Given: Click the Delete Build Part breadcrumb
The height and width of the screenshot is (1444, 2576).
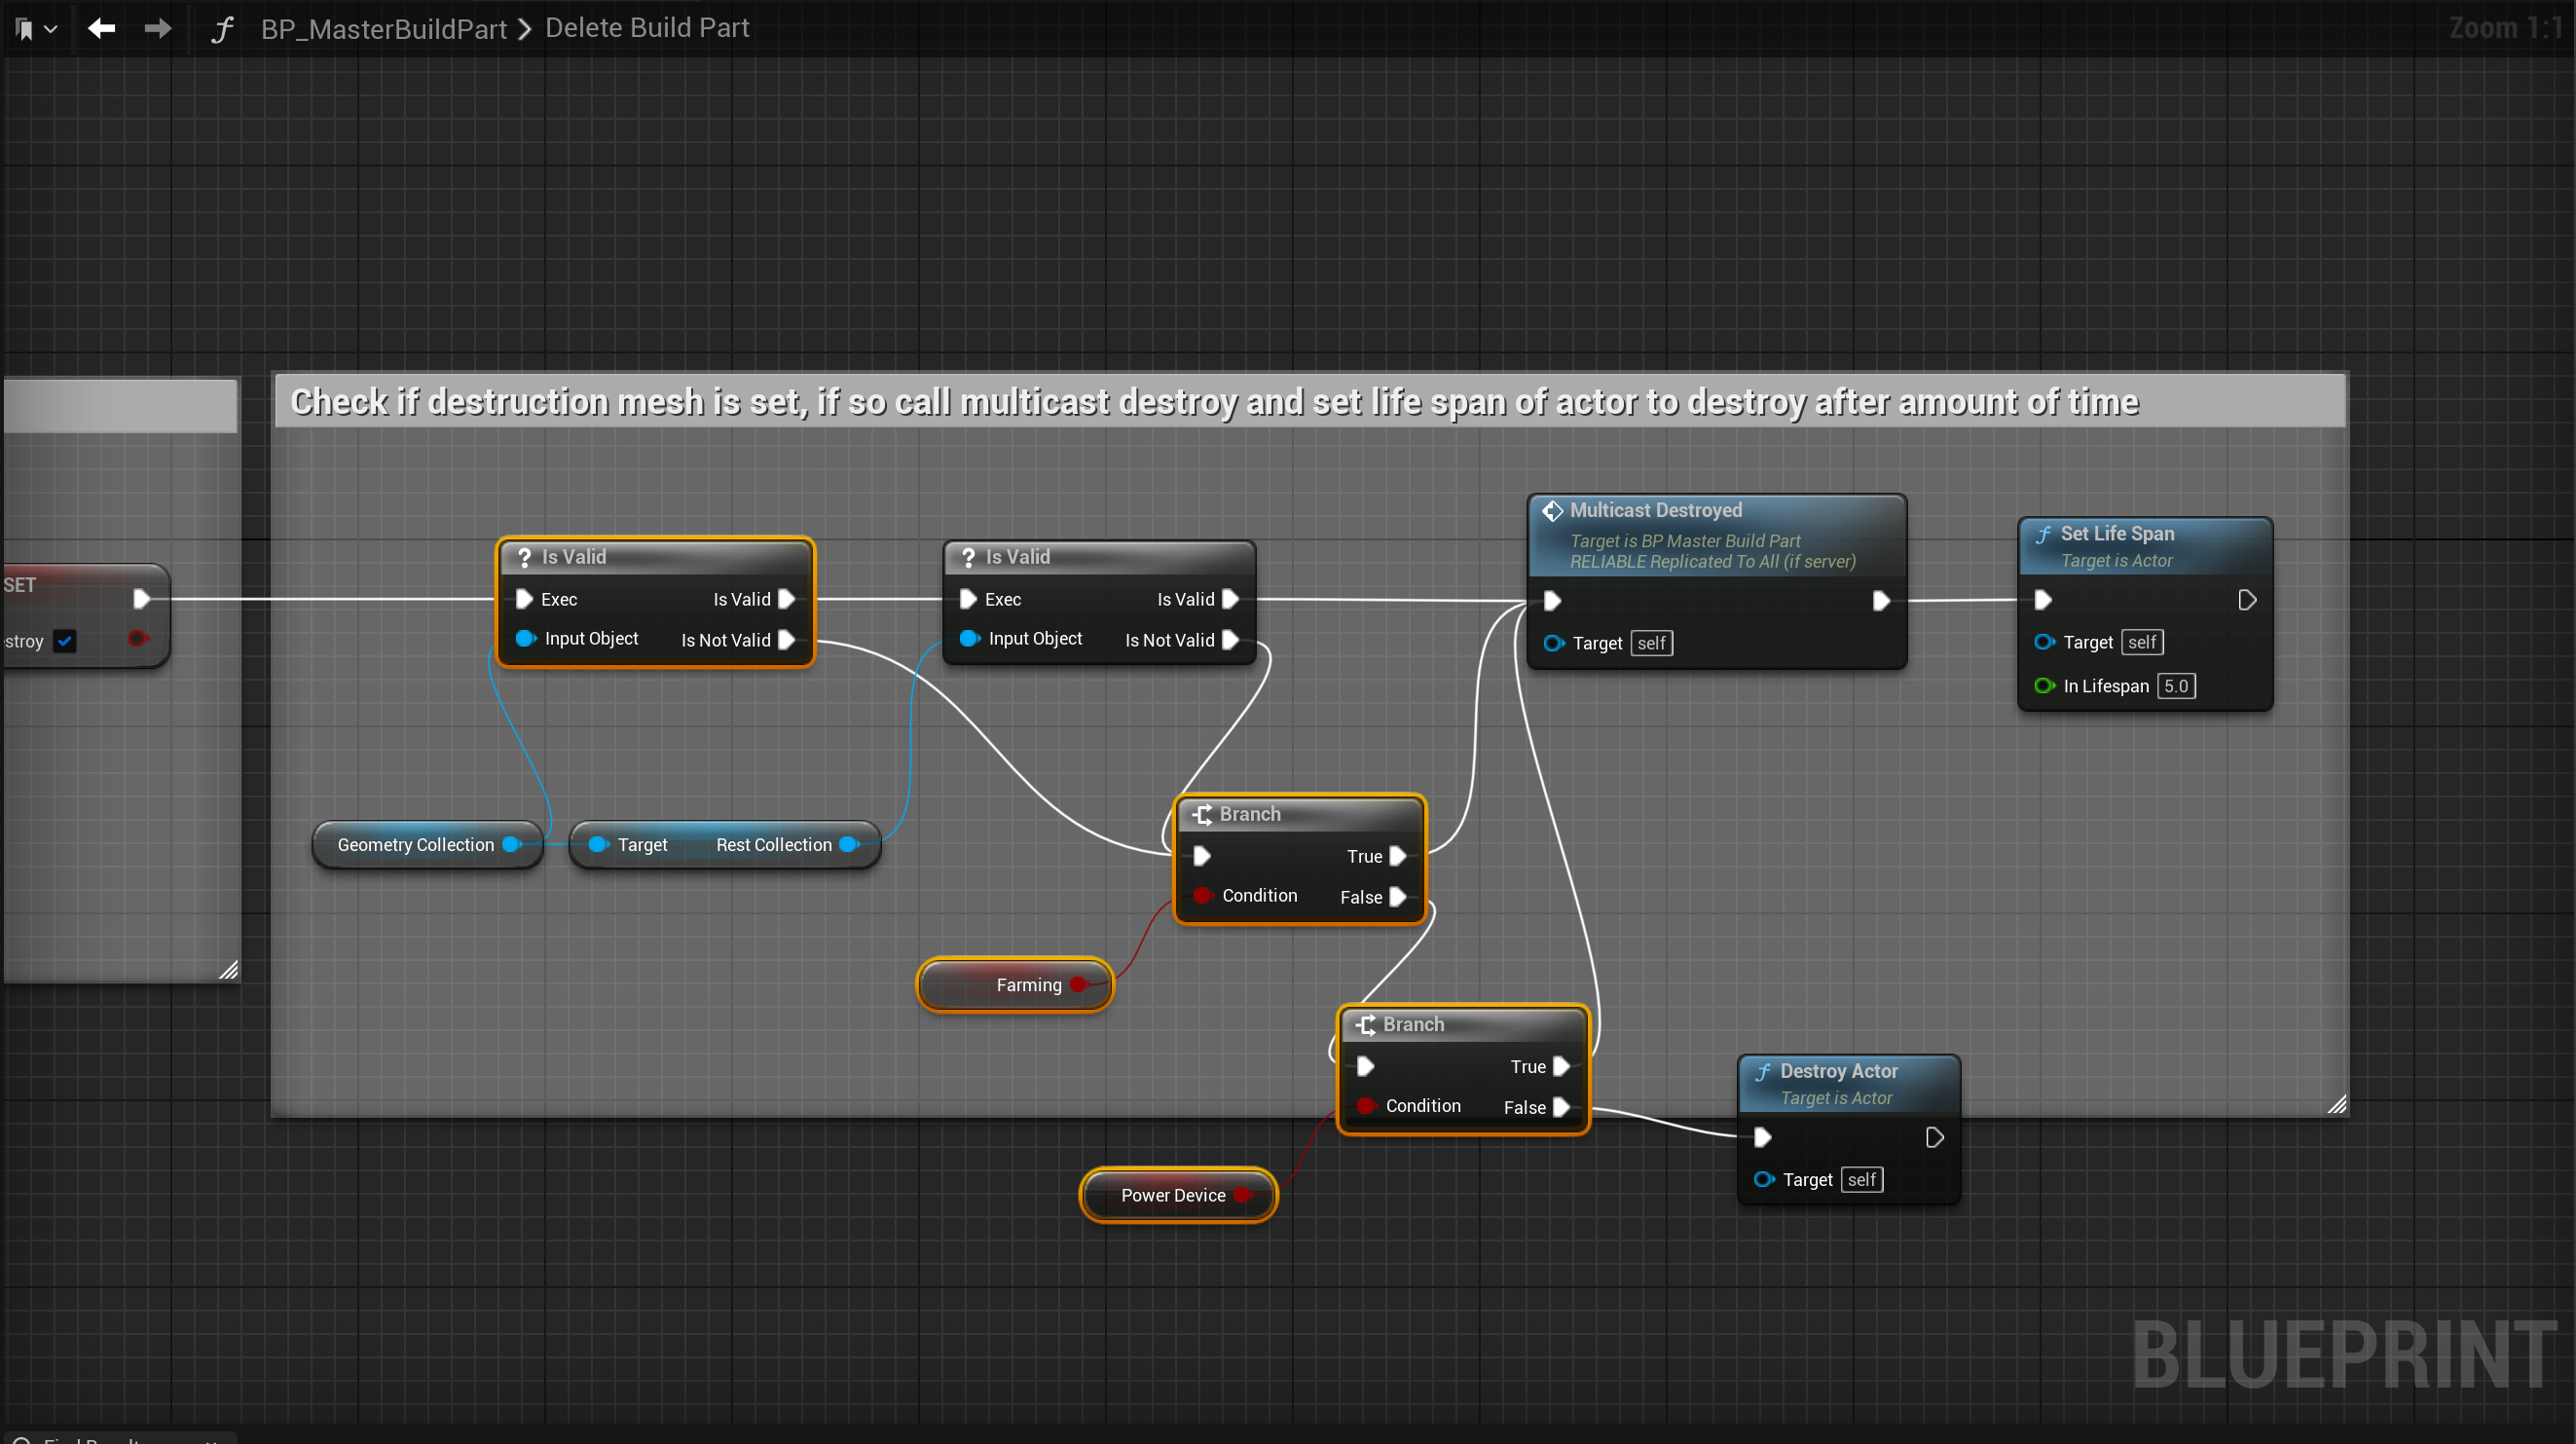Looking at the screenshot, I should click(646, 28).
